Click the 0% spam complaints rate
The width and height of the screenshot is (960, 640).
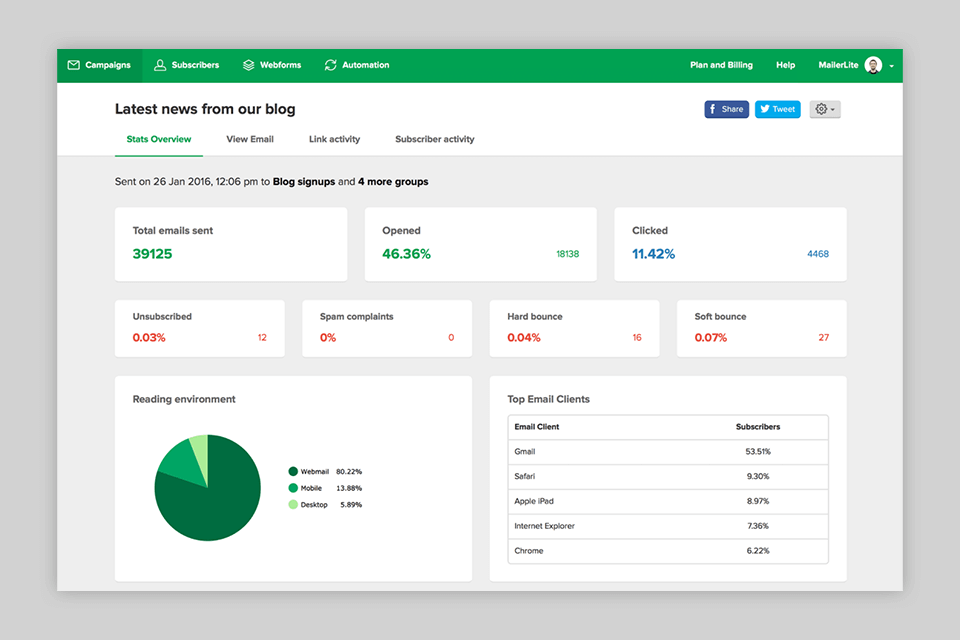(x=328, y=337)
